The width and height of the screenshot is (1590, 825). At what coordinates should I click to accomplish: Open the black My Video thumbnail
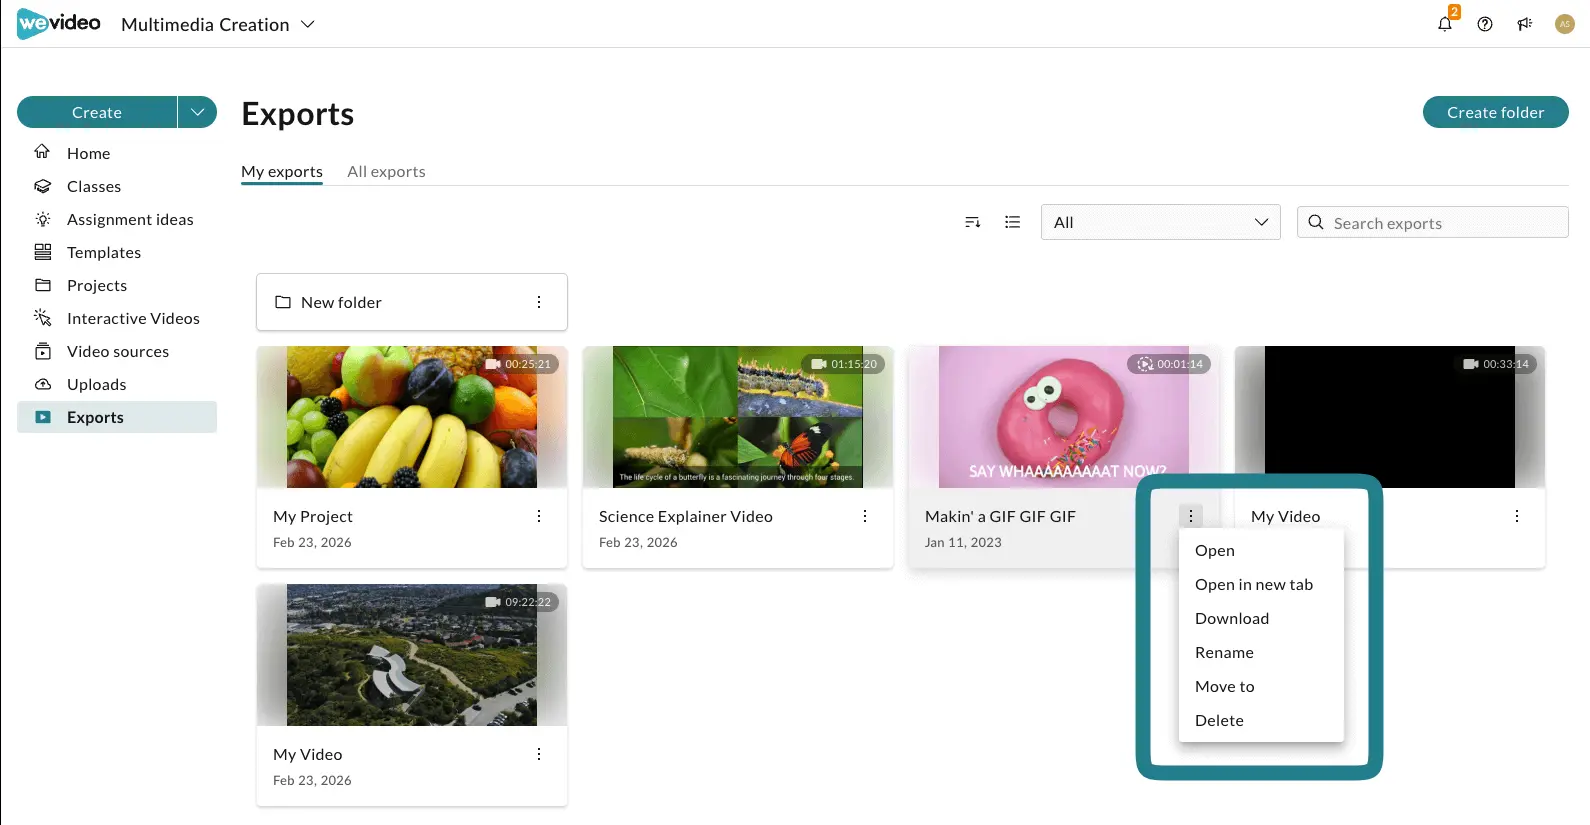click(1390, 417)
